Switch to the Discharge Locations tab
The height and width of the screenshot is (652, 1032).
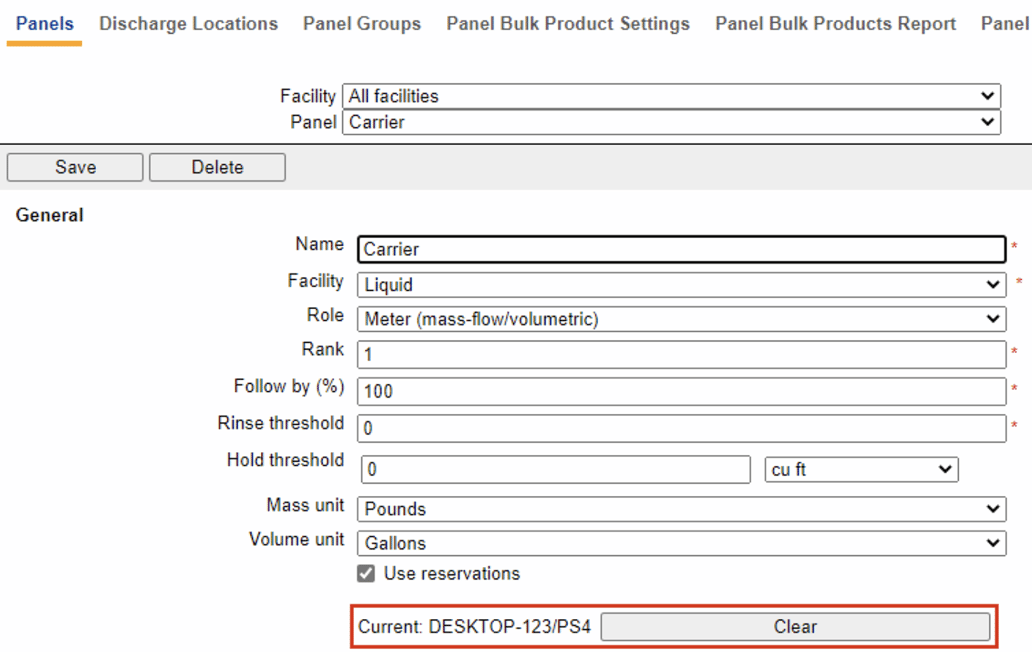pos(187,23)
